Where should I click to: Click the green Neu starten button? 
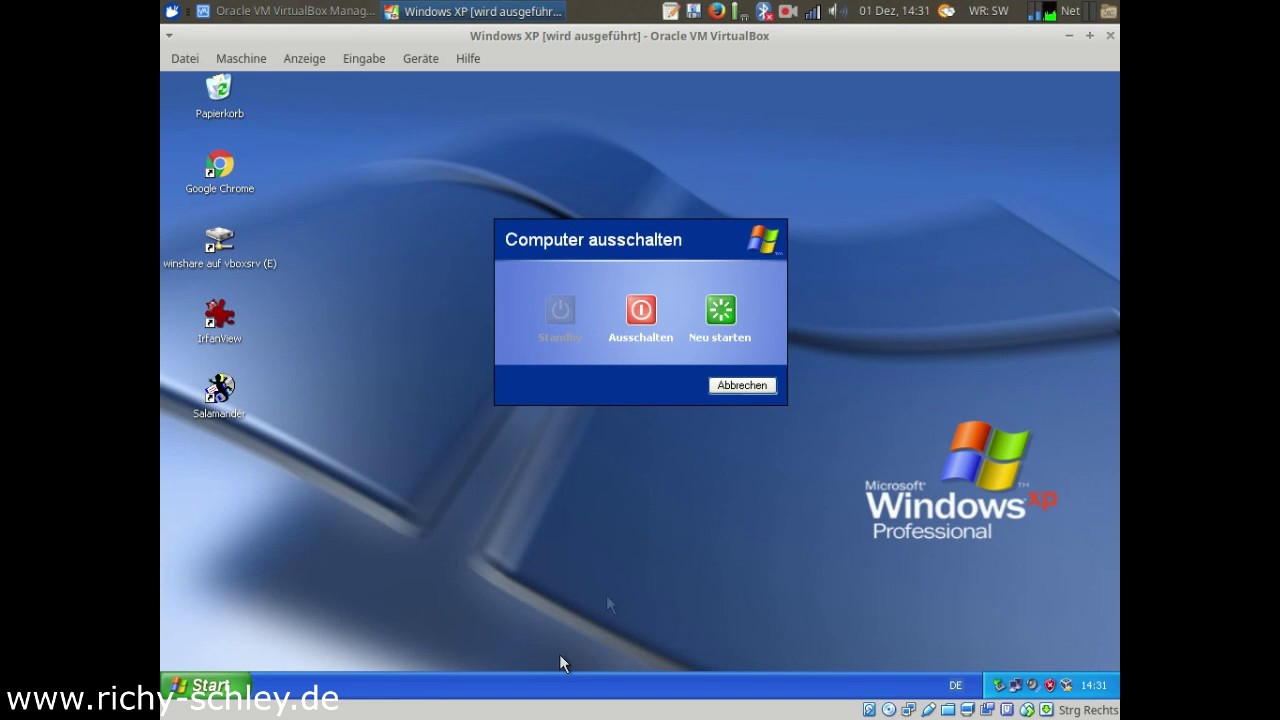[720, 310]
